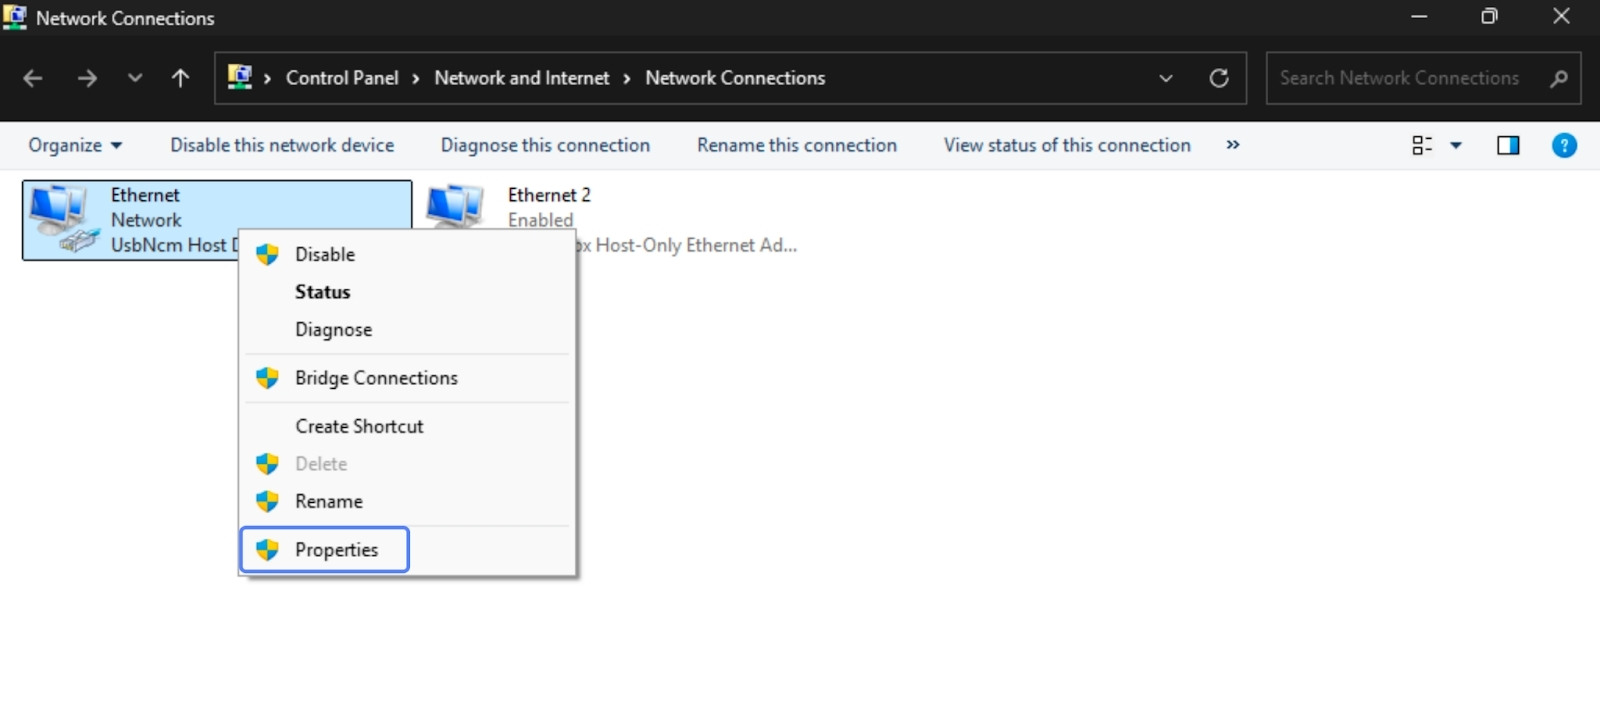Click UsbNcm Host device text
The height and width of the screenshot is (717, 1600).
(174, 245)
